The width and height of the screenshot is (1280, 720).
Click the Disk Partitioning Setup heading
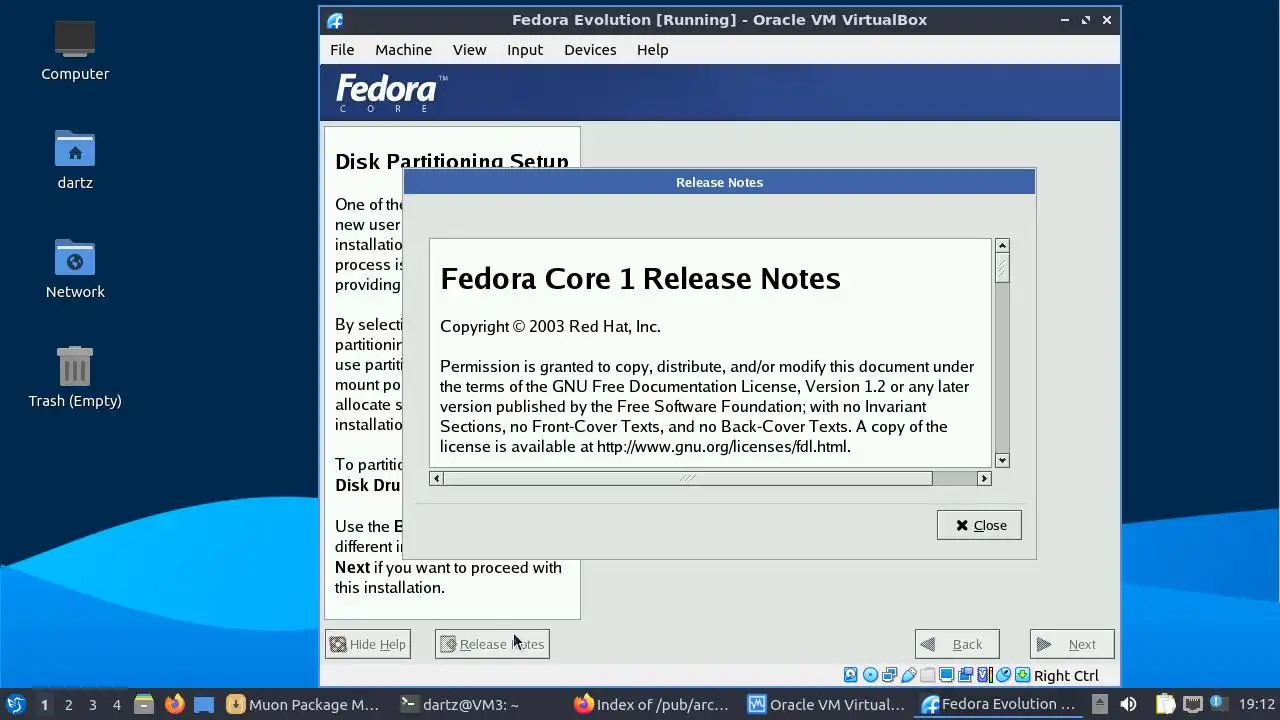pos(452,161)
